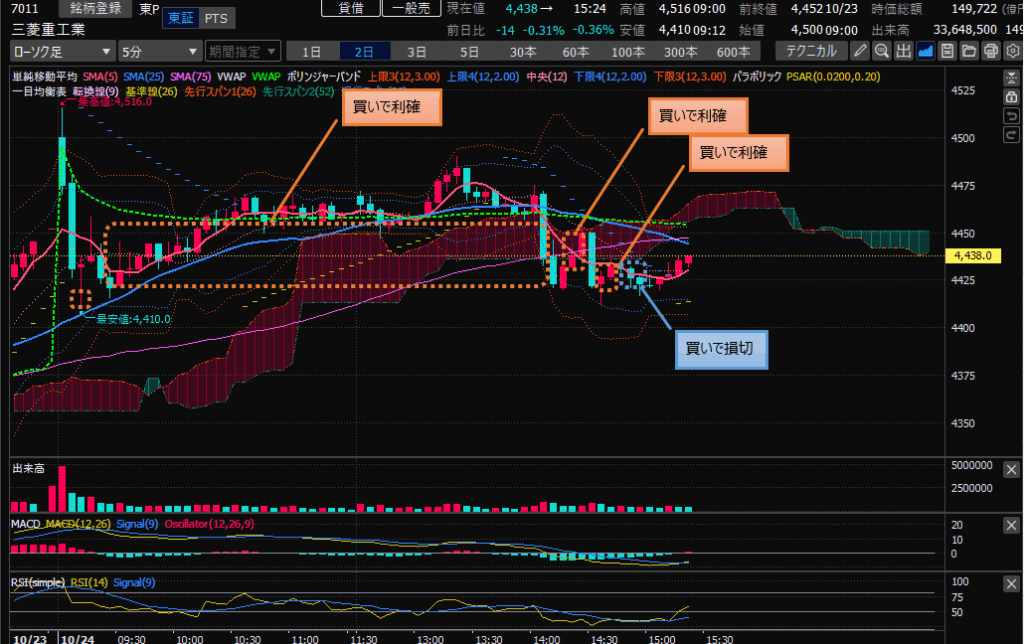Viewport: 1024px width, 644px height.
Task: Select the 東証 market toggle
Action: point(181,19)
